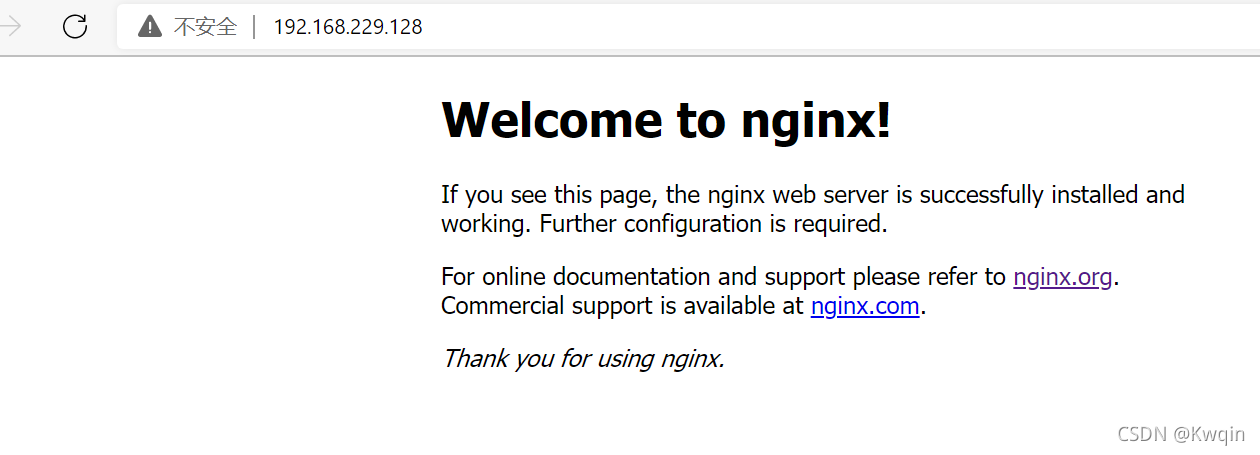Click the forward navigation arrow
Viewport: 1260px width, 455px height.
pos(12,27)
